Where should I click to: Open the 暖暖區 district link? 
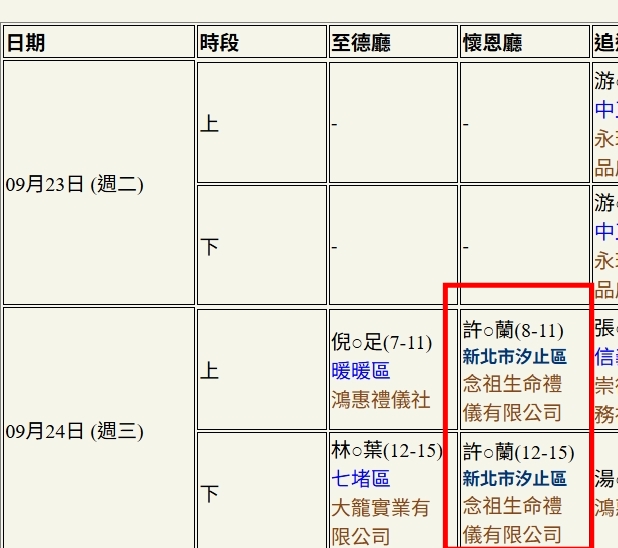click(360, 371)
